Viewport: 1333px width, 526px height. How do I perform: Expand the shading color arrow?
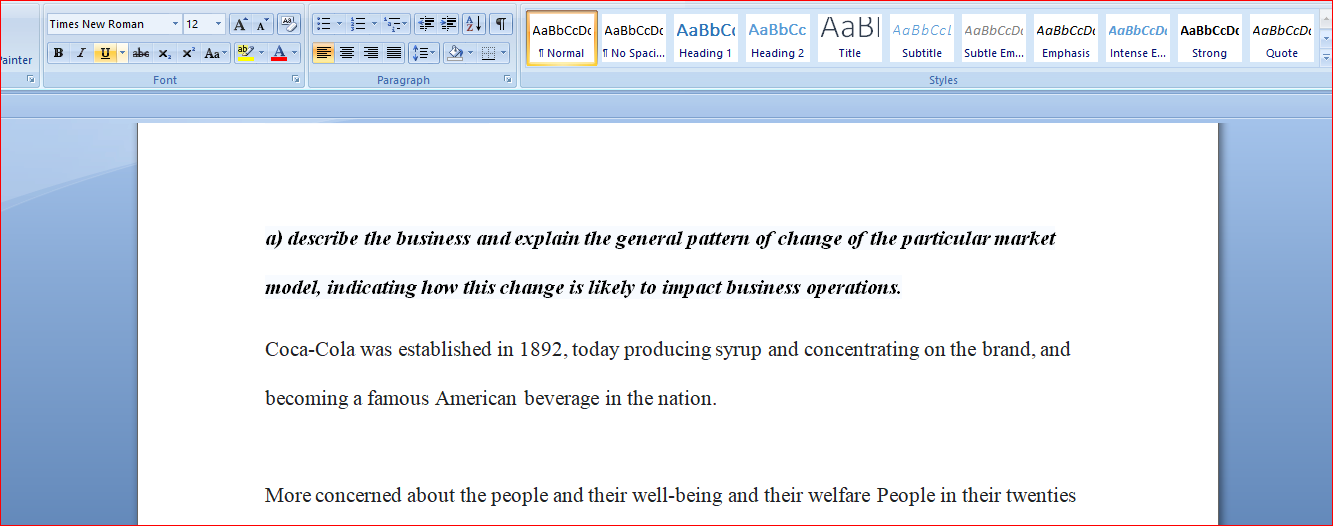tap(470, 53)
